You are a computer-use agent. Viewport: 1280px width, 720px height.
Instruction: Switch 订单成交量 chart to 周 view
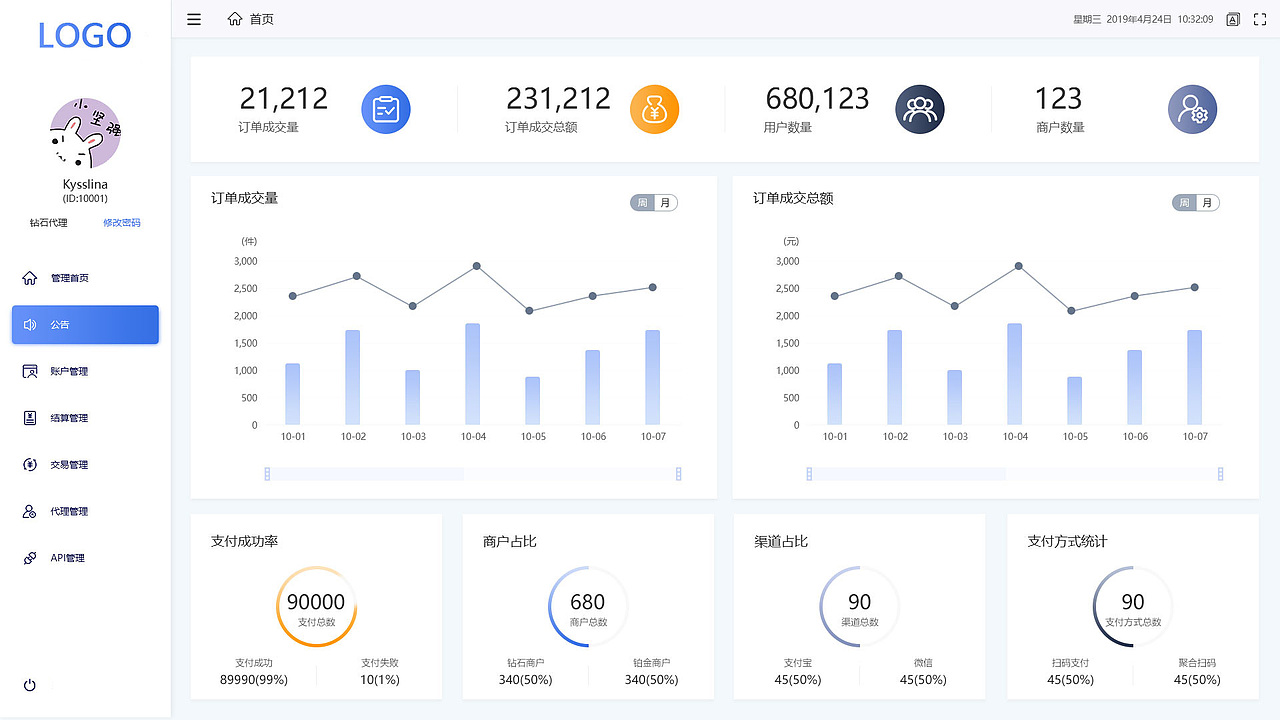click(642, 203)
